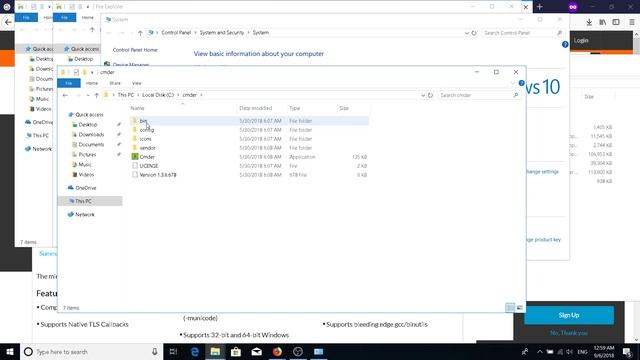
Task: Click the microphone icon in taskbar search
Action: tap(155, 351)
